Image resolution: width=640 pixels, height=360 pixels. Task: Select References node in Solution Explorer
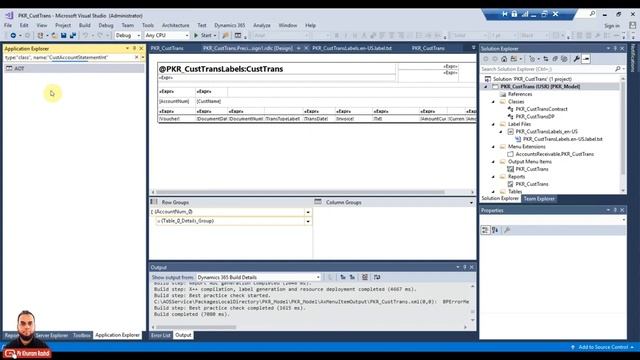[520, 94]
